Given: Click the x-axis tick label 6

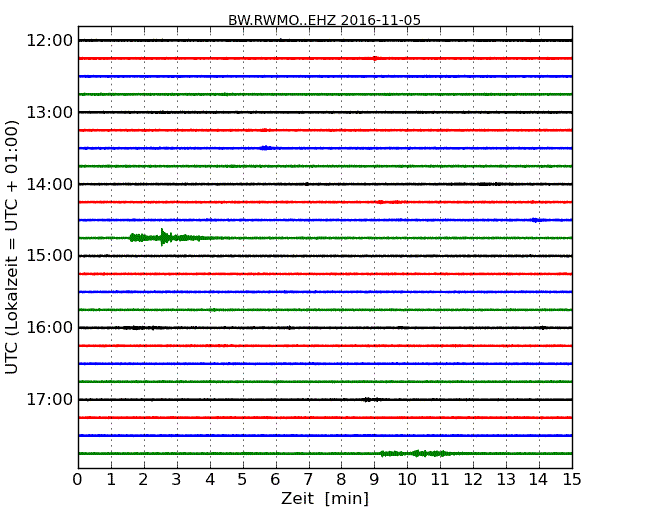Looking at the screenshot, I should click(x=275, y=480).
